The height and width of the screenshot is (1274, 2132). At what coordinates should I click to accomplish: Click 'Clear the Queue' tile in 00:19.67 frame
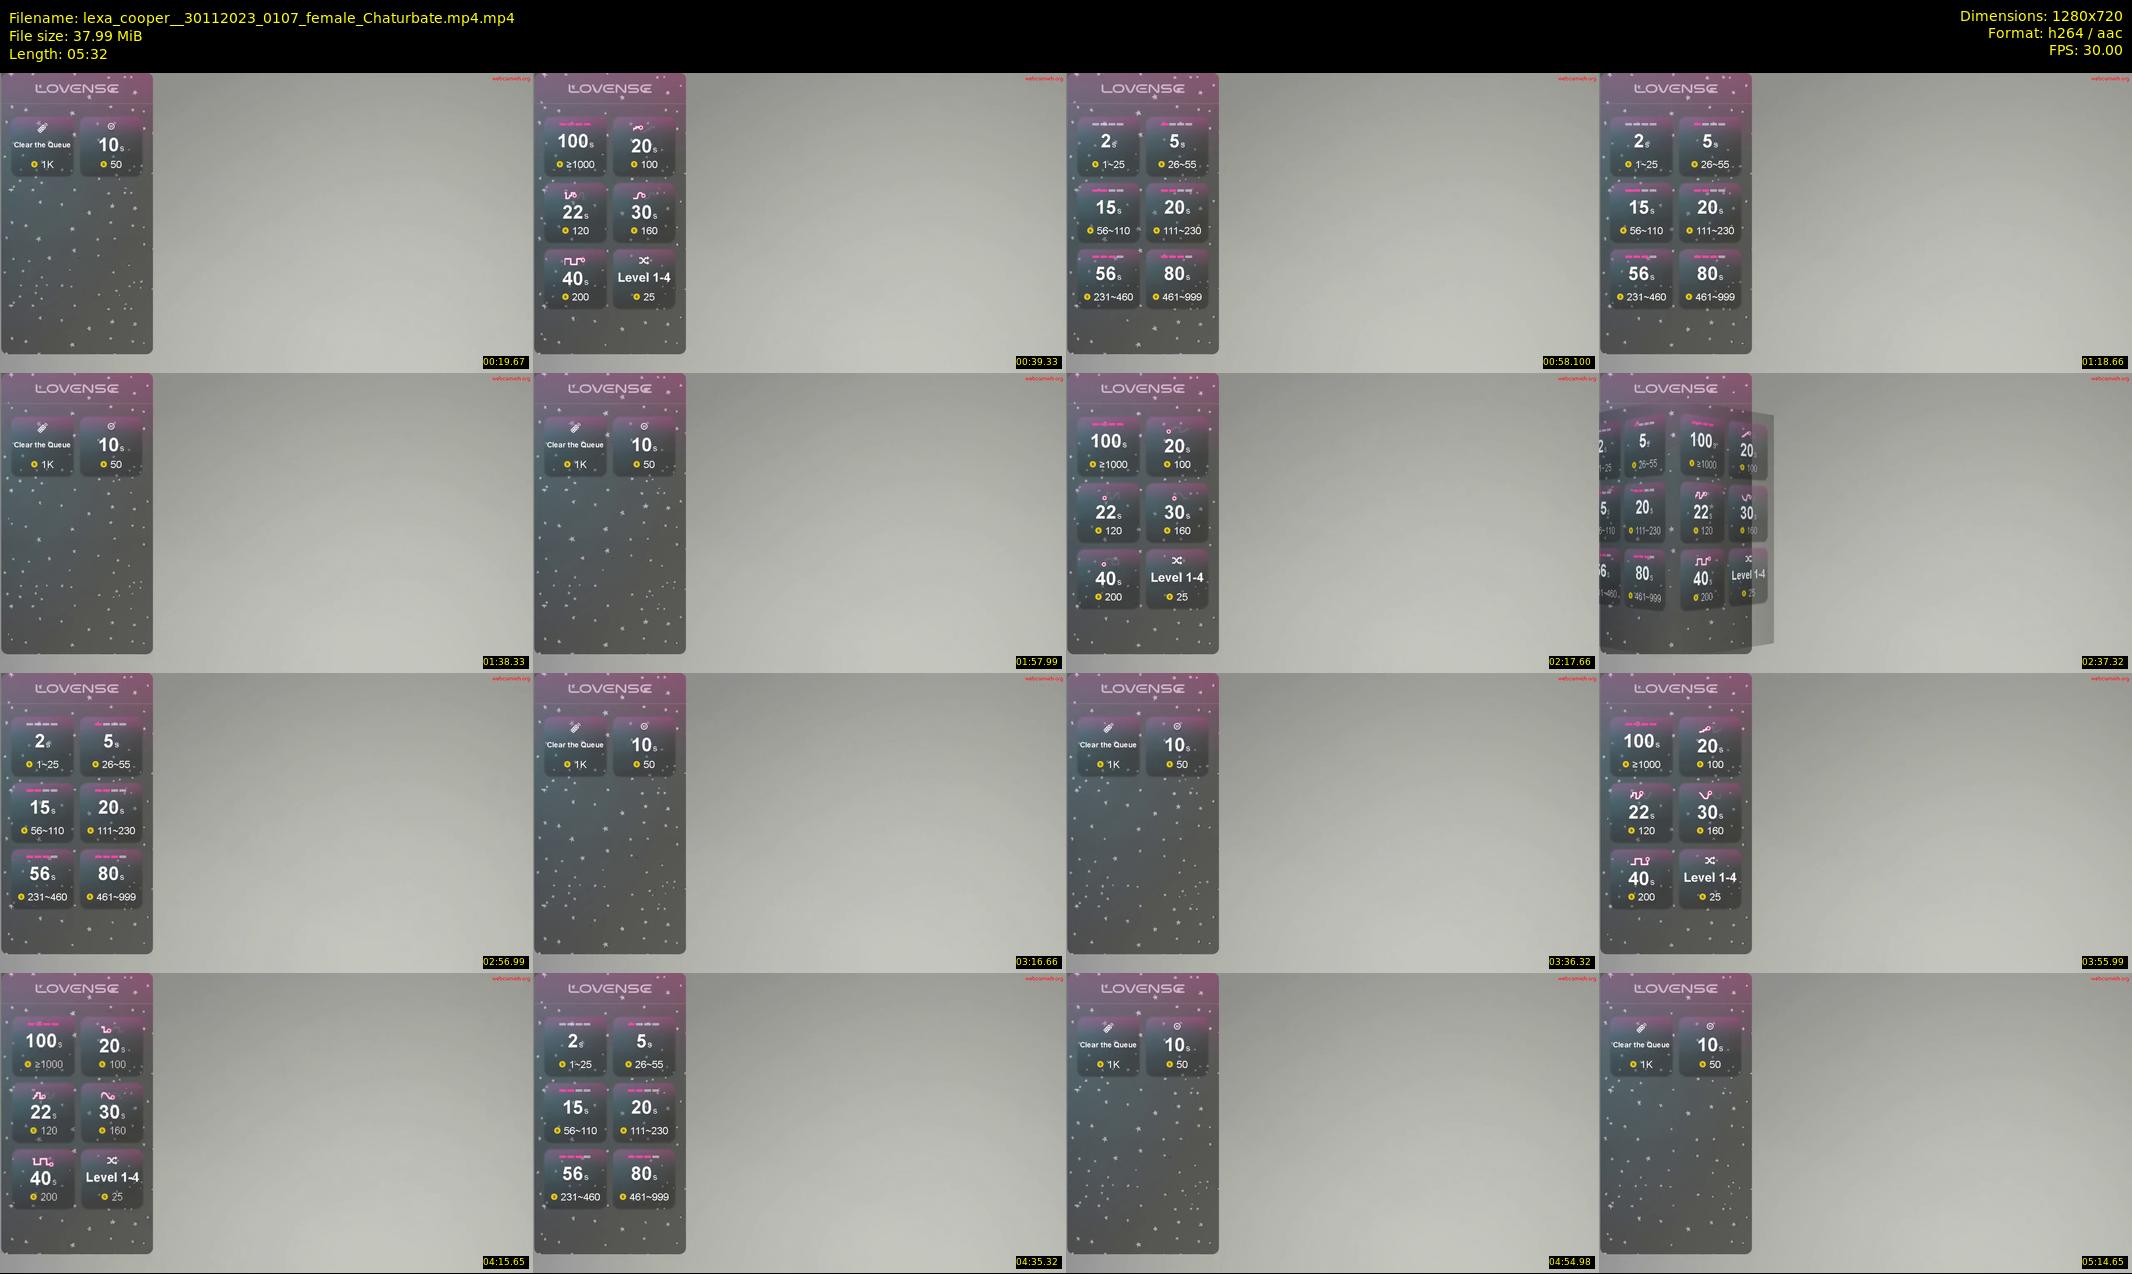[x=42, y=146]
